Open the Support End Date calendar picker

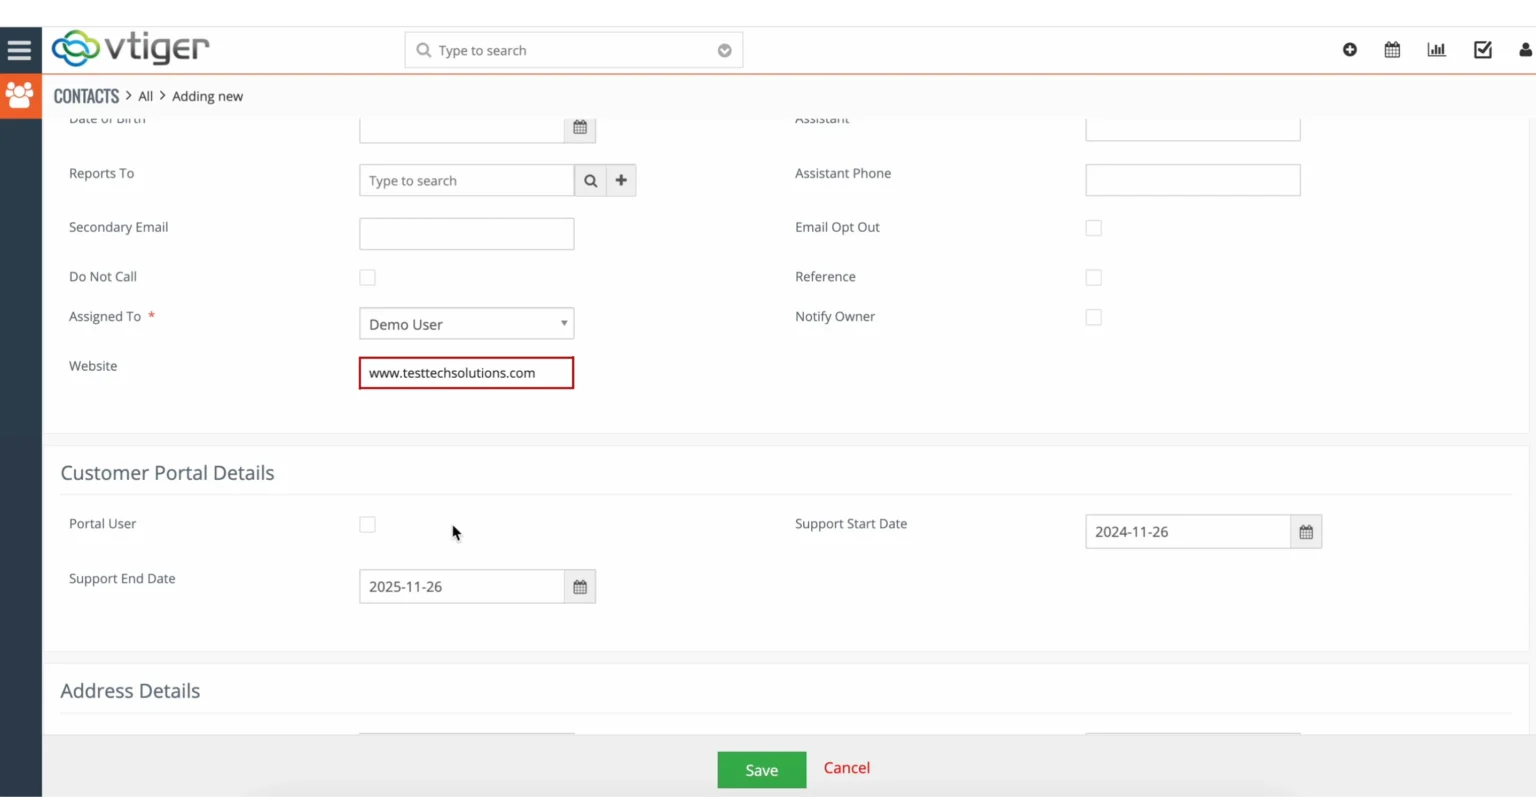[580, 586]
